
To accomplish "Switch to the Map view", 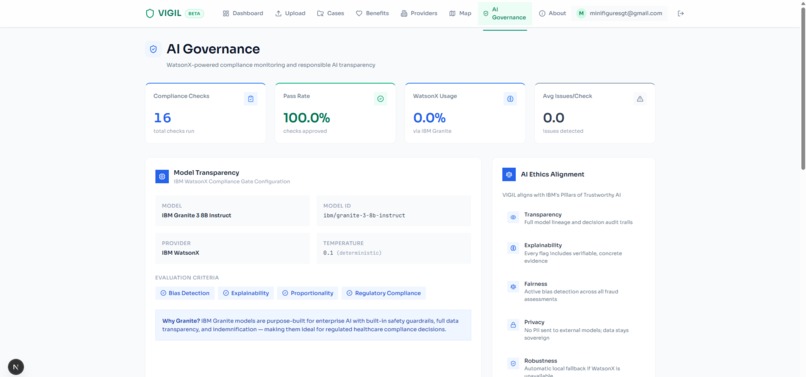I will (460, 13).
